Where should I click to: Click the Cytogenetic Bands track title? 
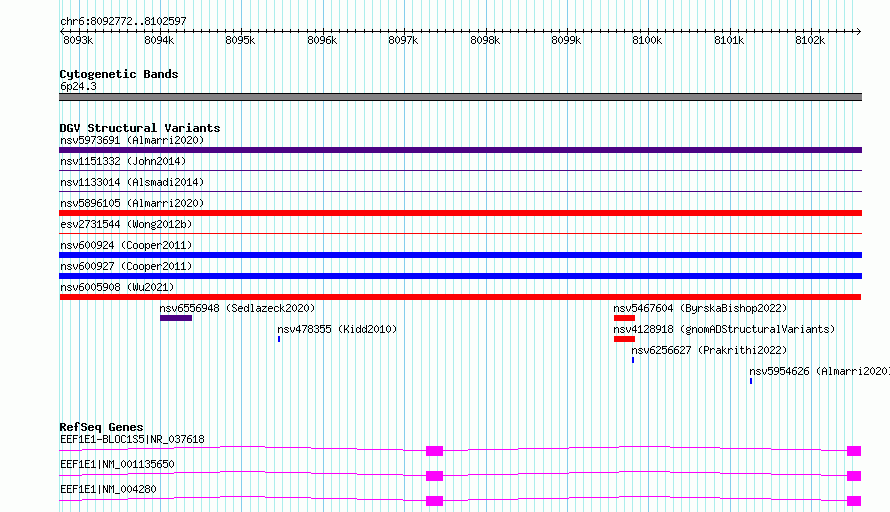coord(119,74)
